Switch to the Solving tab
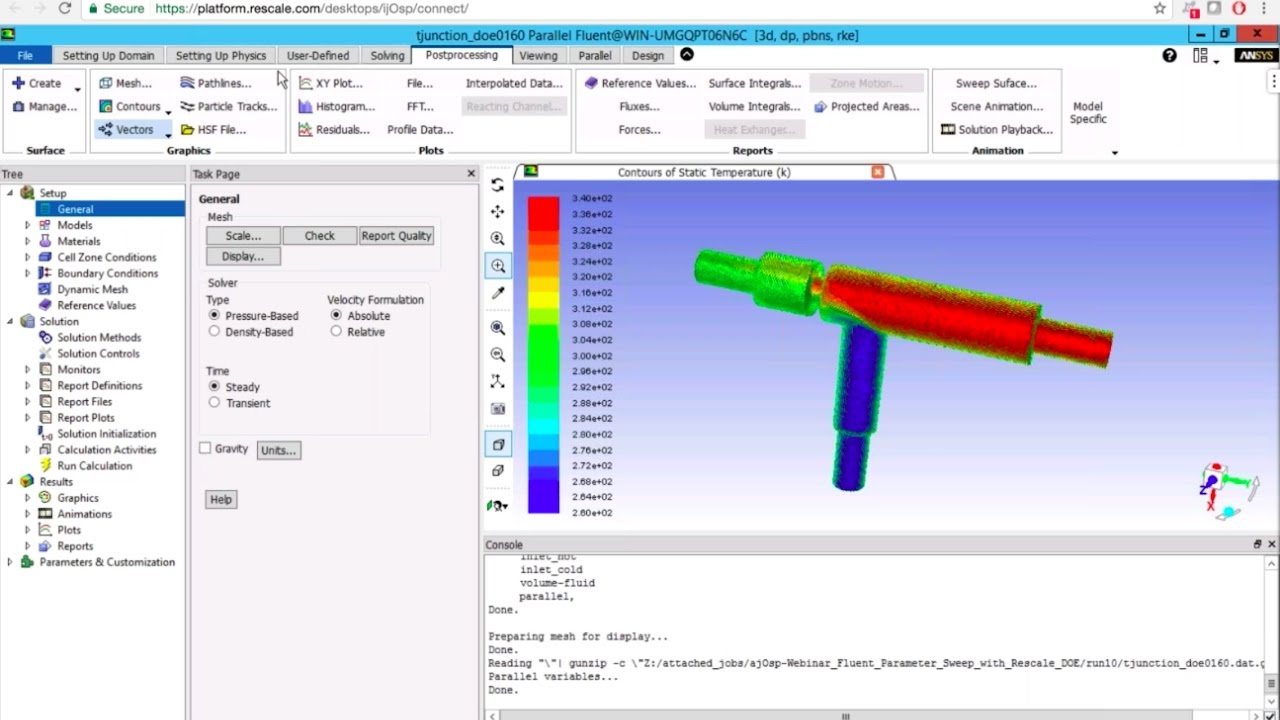 click(x=388, y=55)
